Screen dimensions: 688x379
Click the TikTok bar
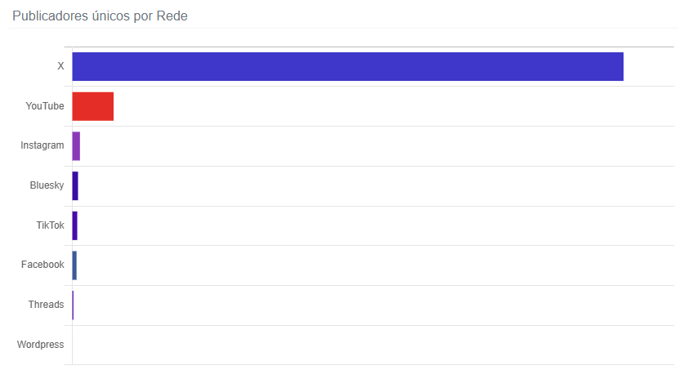(x=75, y=225)
